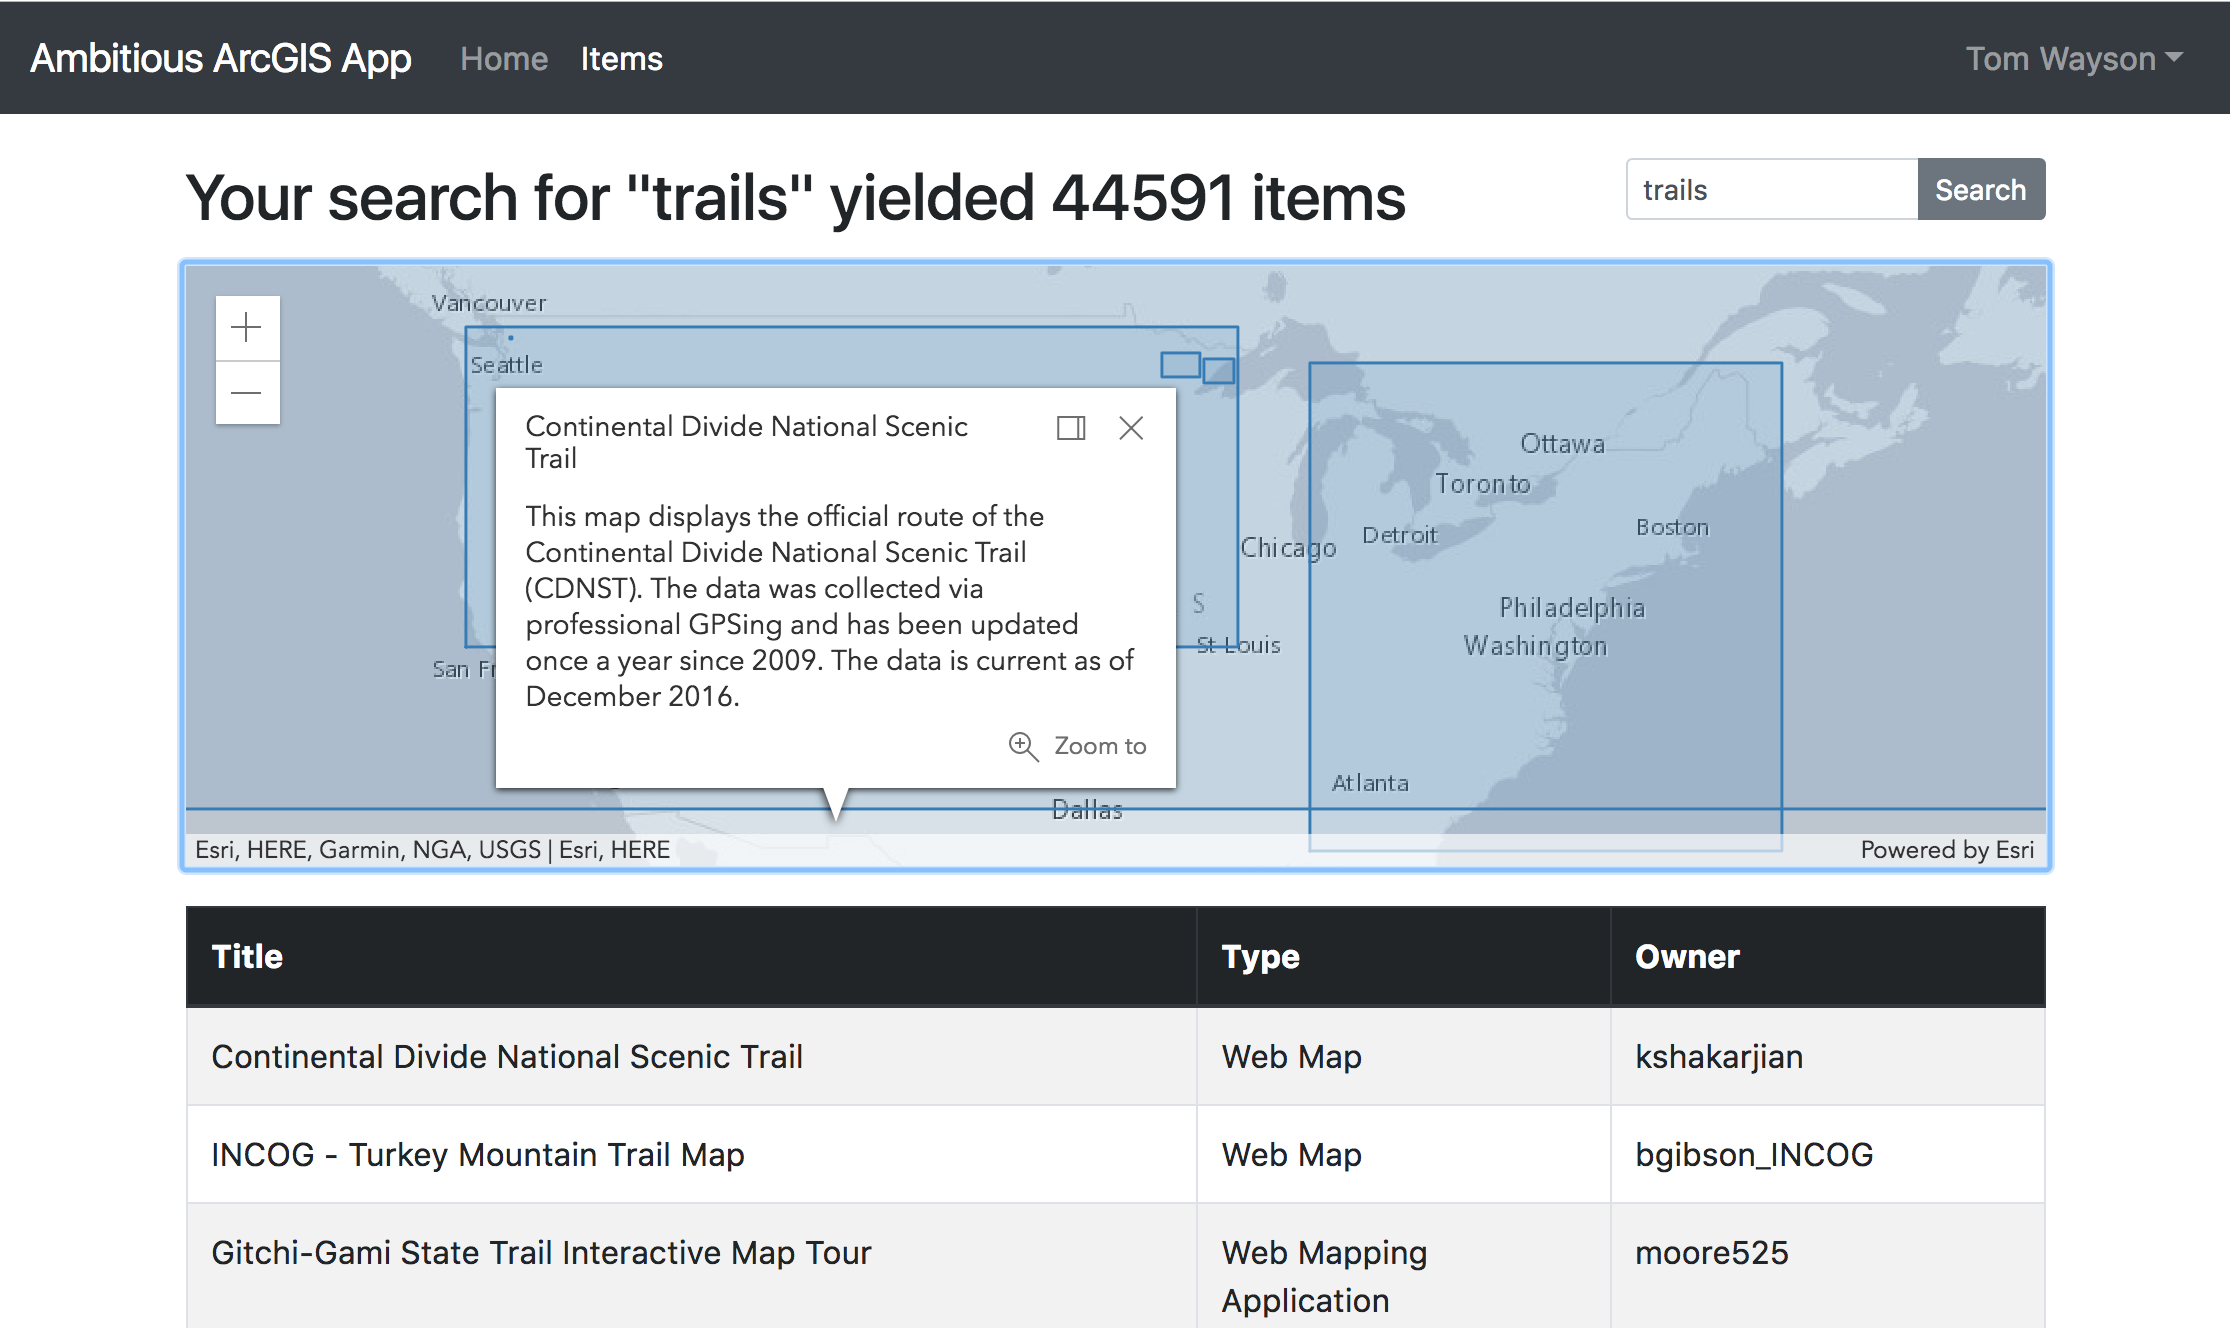The image size is (2230, 1328).
Task: Click the Powered by Esri attribution
Action: [x=1946, y=850]
